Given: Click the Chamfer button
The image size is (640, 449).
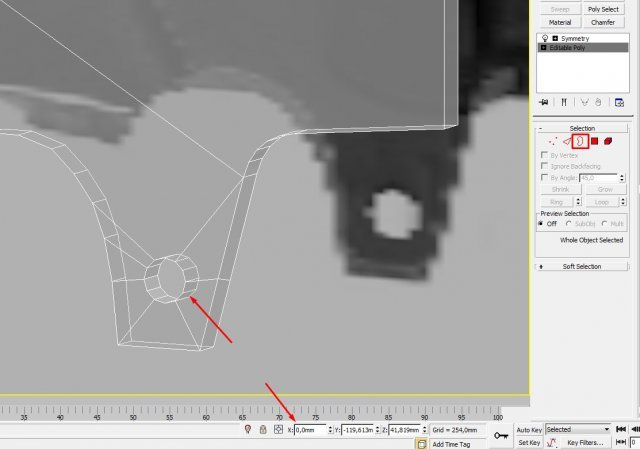Looking at the screenshot, I should [602, 21].
